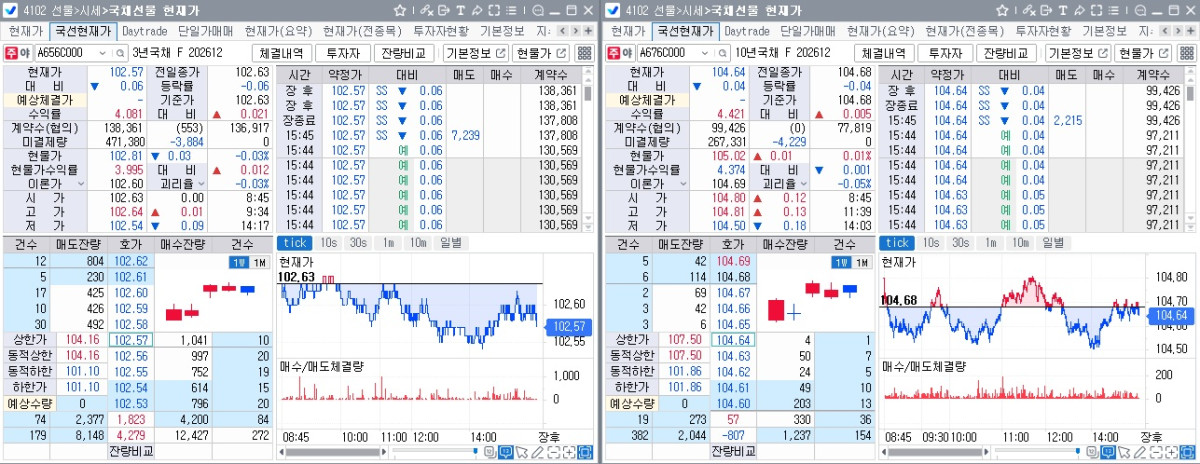Image resolution: width=1200 pixels, height=464 pixels.
Task: Click the fit-to-screen icon under left chart
Action: pos(585,452)
